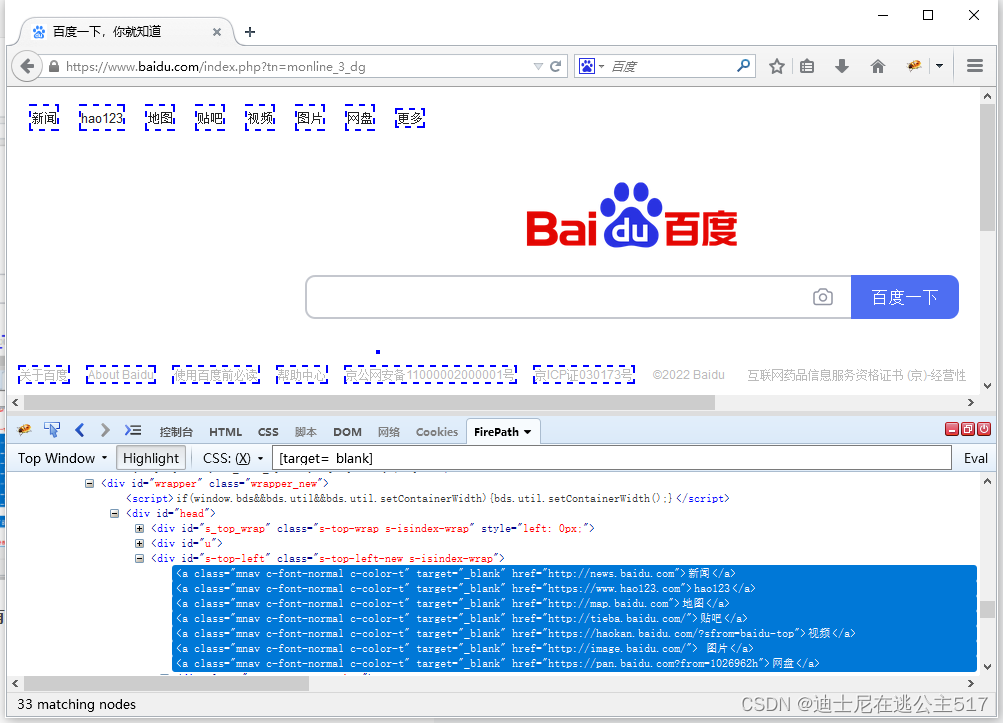Switch to the CSS tab
The height and width of the screenshot is (723, 1003).
click(x=268, y=432)
